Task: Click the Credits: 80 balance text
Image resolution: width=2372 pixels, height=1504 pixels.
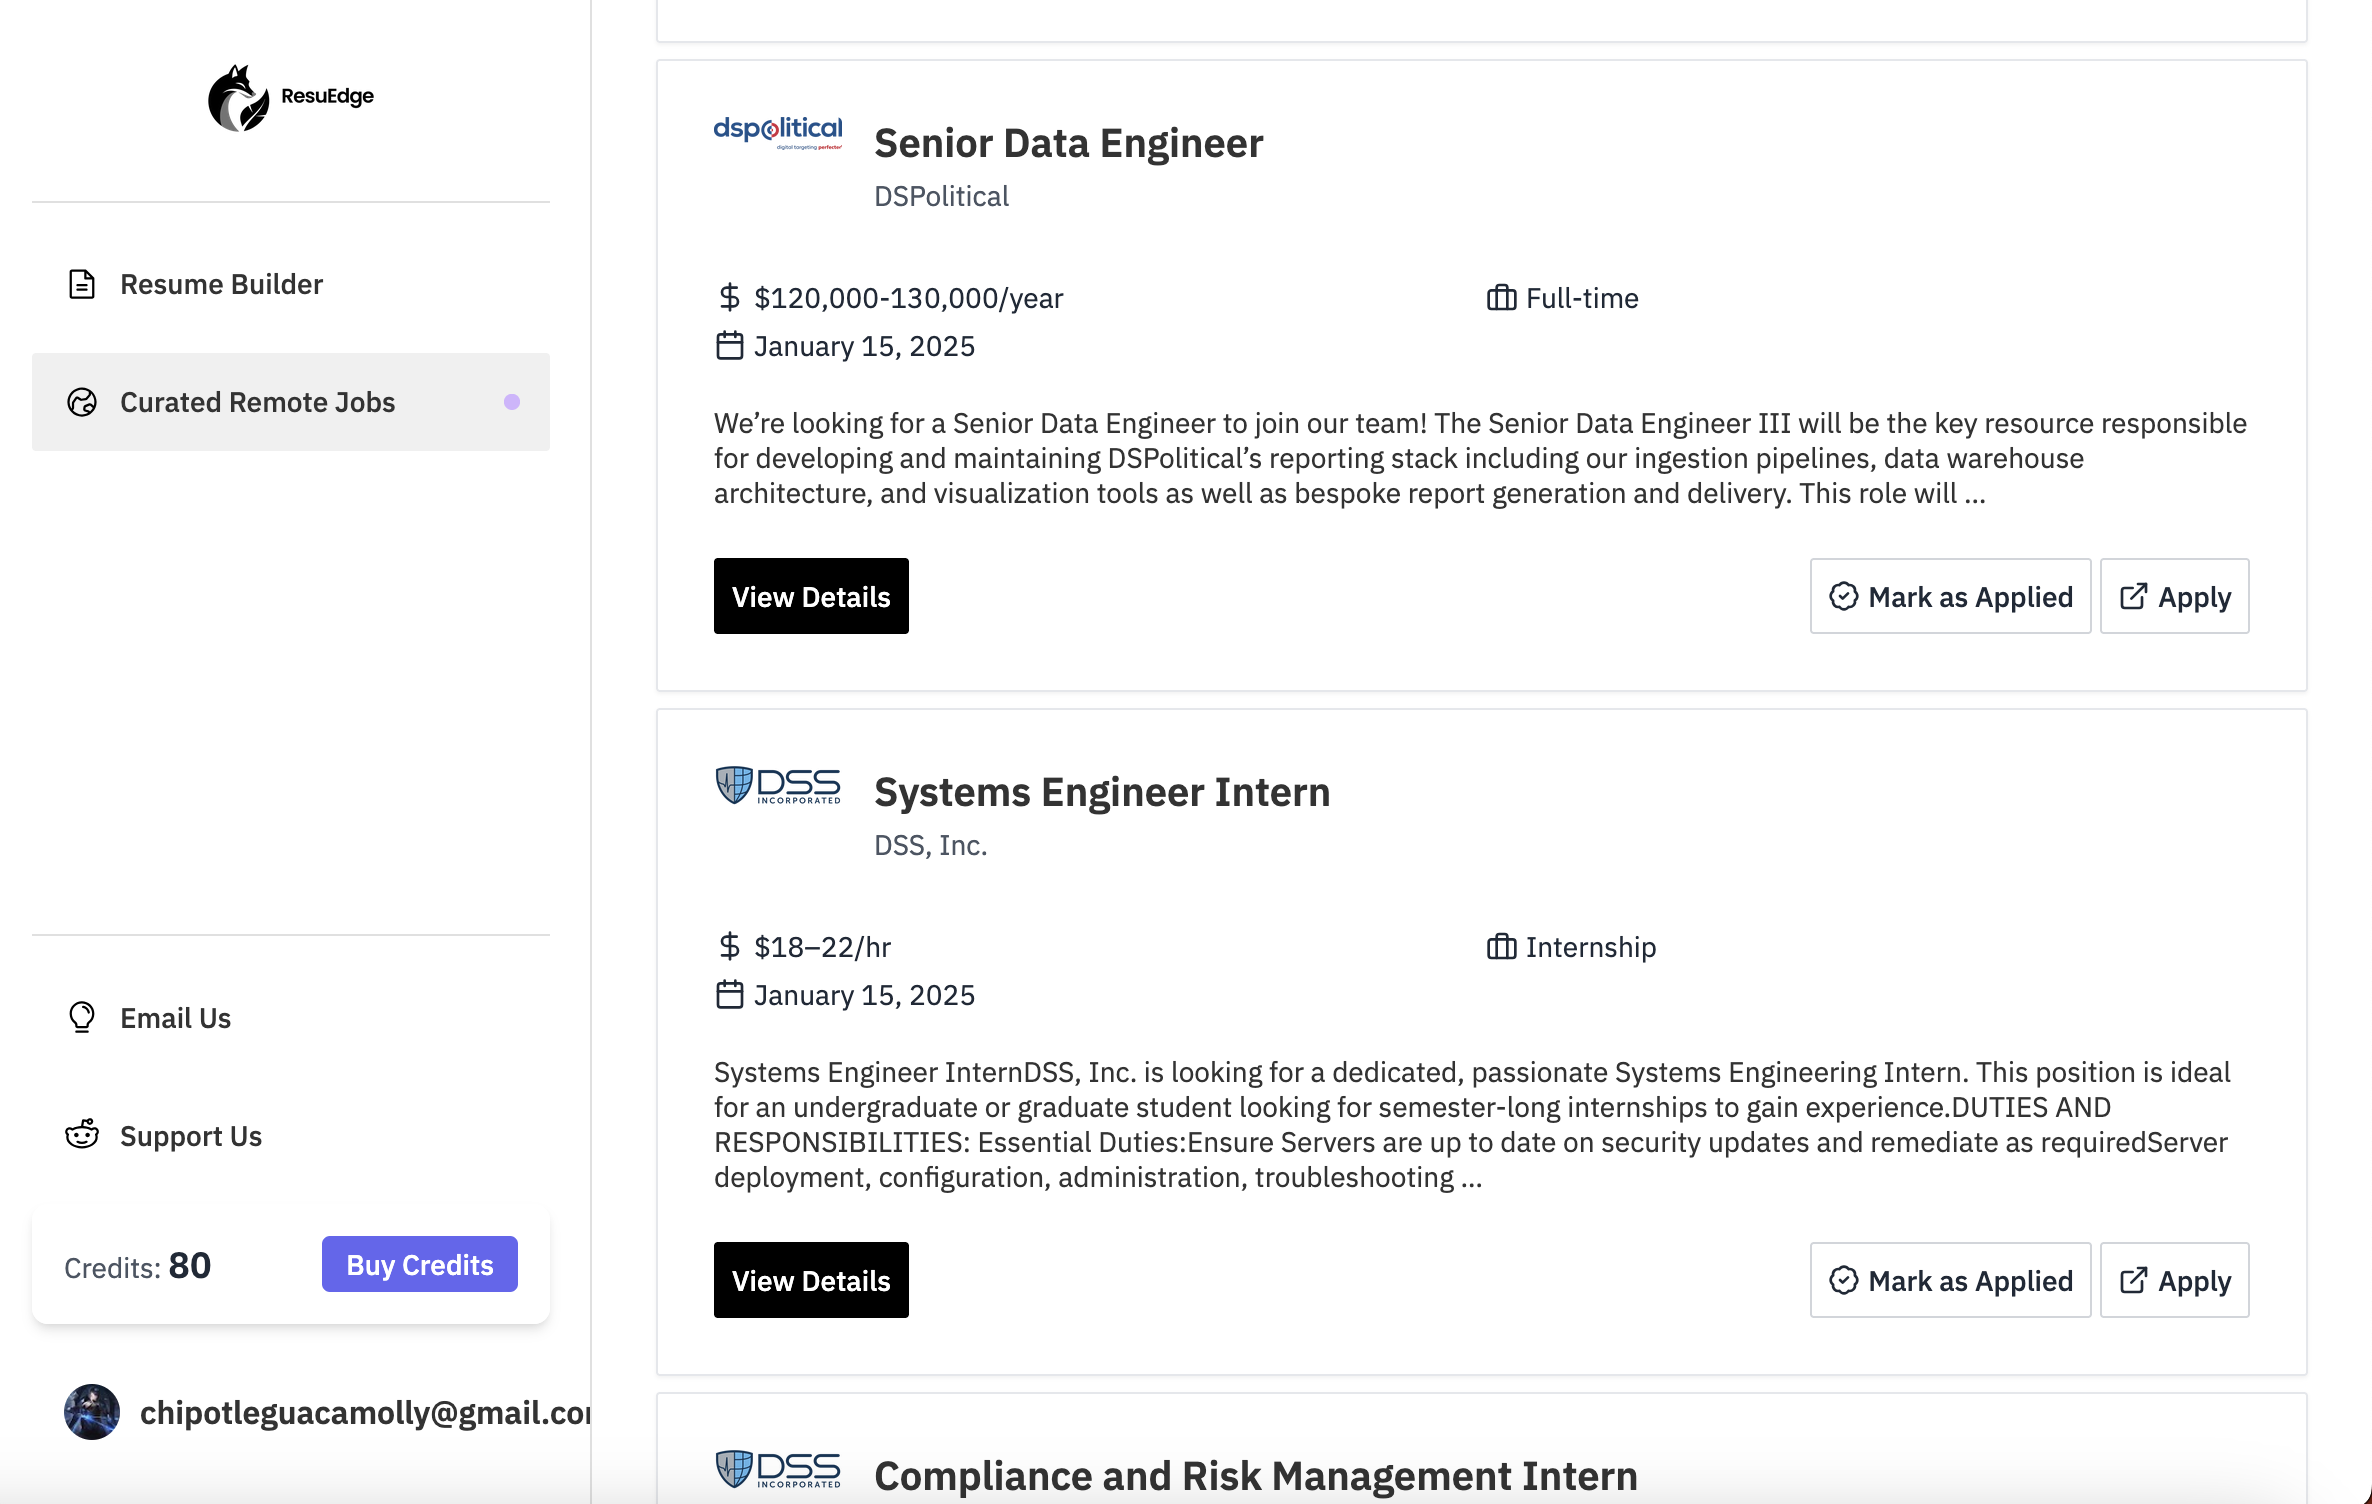Action: click(x=138, y=1266)
